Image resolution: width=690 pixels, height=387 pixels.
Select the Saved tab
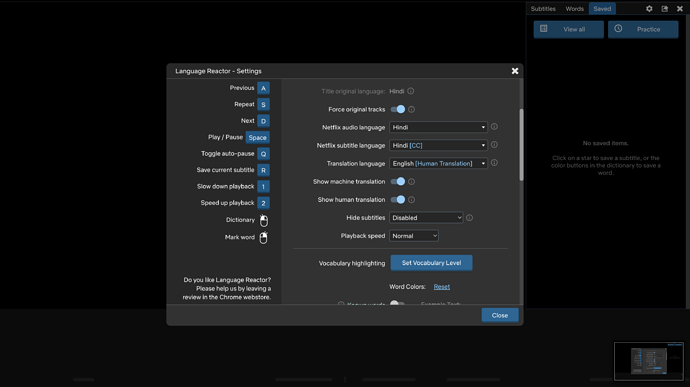[x=602, y=8]
